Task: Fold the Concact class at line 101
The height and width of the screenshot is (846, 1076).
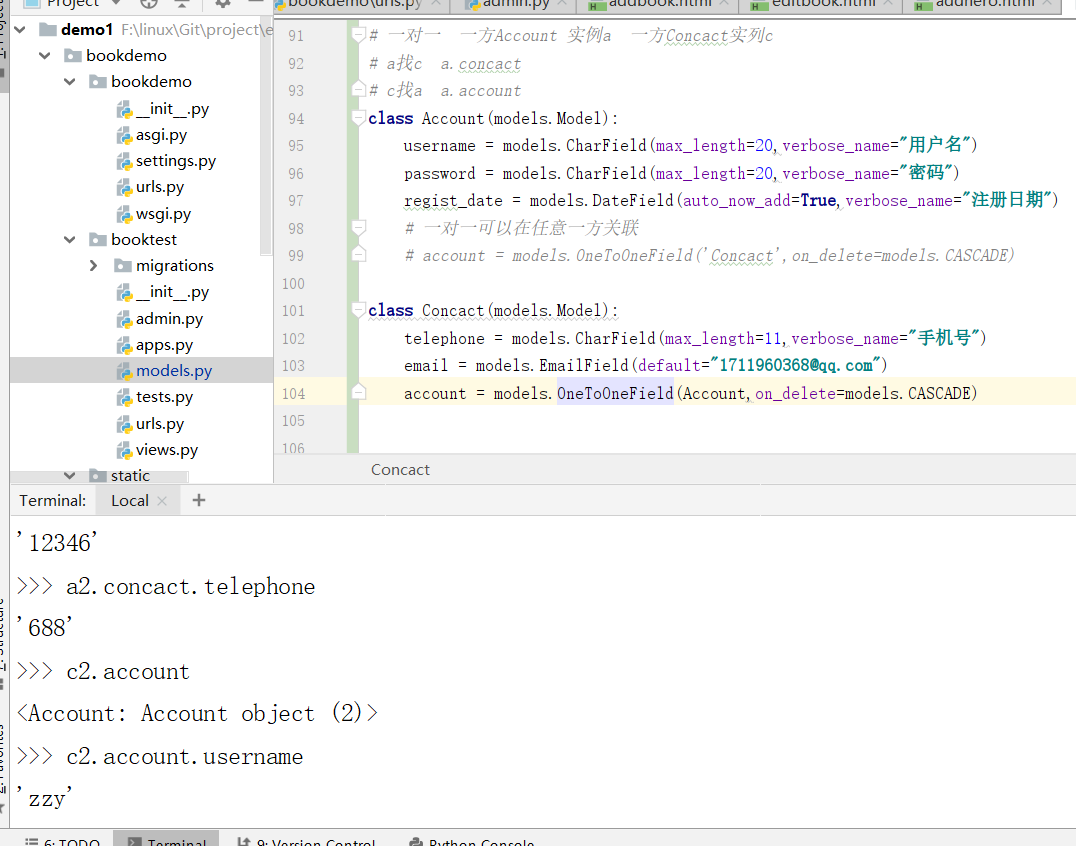Action: (358, 310)
